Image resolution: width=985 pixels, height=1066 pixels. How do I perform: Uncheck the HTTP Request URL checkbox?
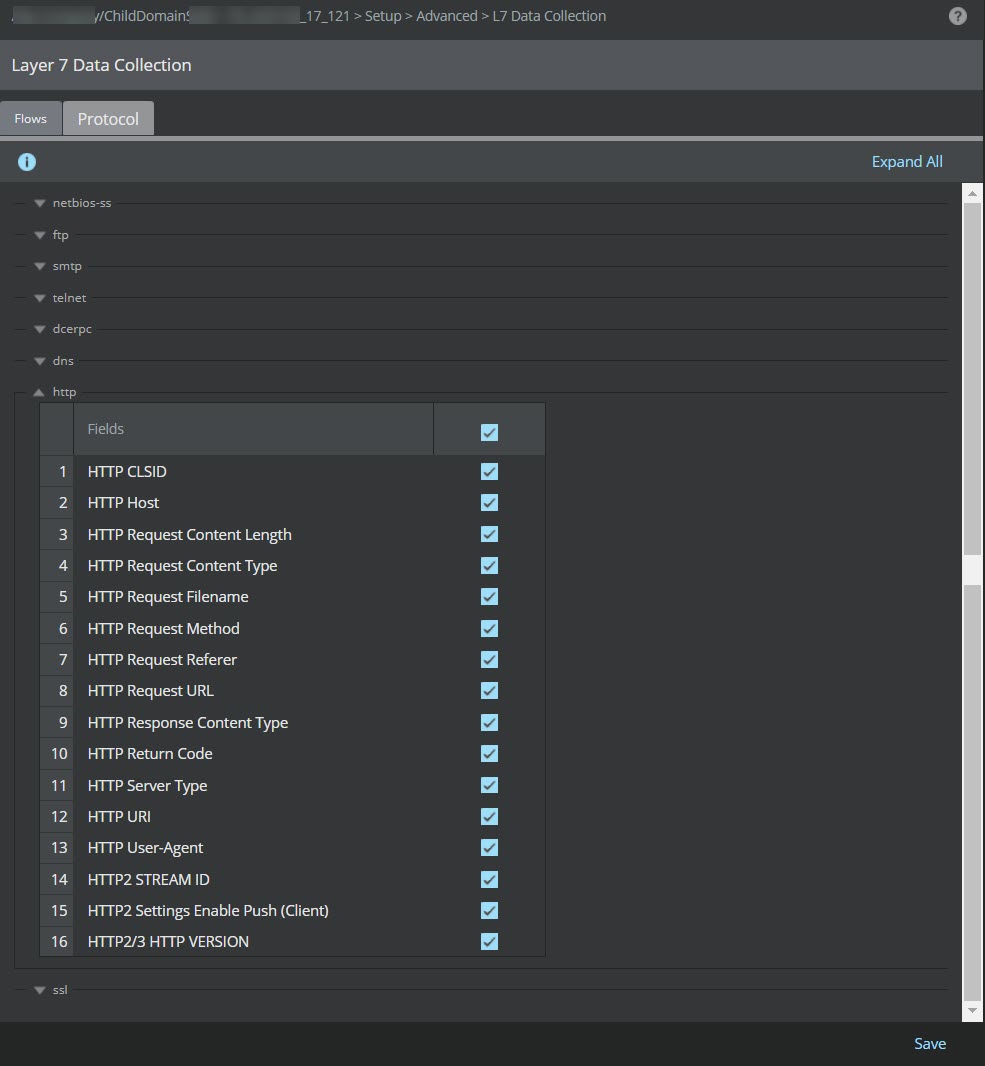click(x=489, y=691)
